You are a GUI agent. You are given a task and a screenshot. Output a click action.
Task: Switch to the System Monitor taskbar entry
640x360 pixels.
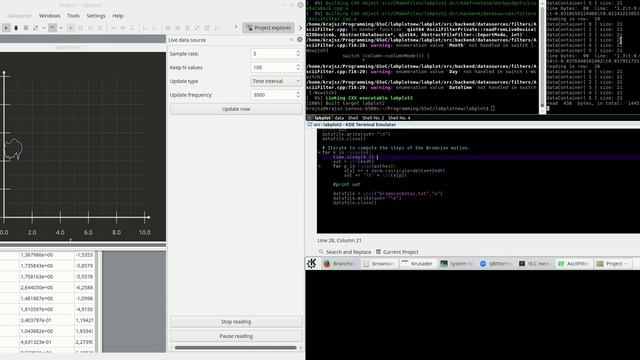pyautogui.click(x=456, y=264)
